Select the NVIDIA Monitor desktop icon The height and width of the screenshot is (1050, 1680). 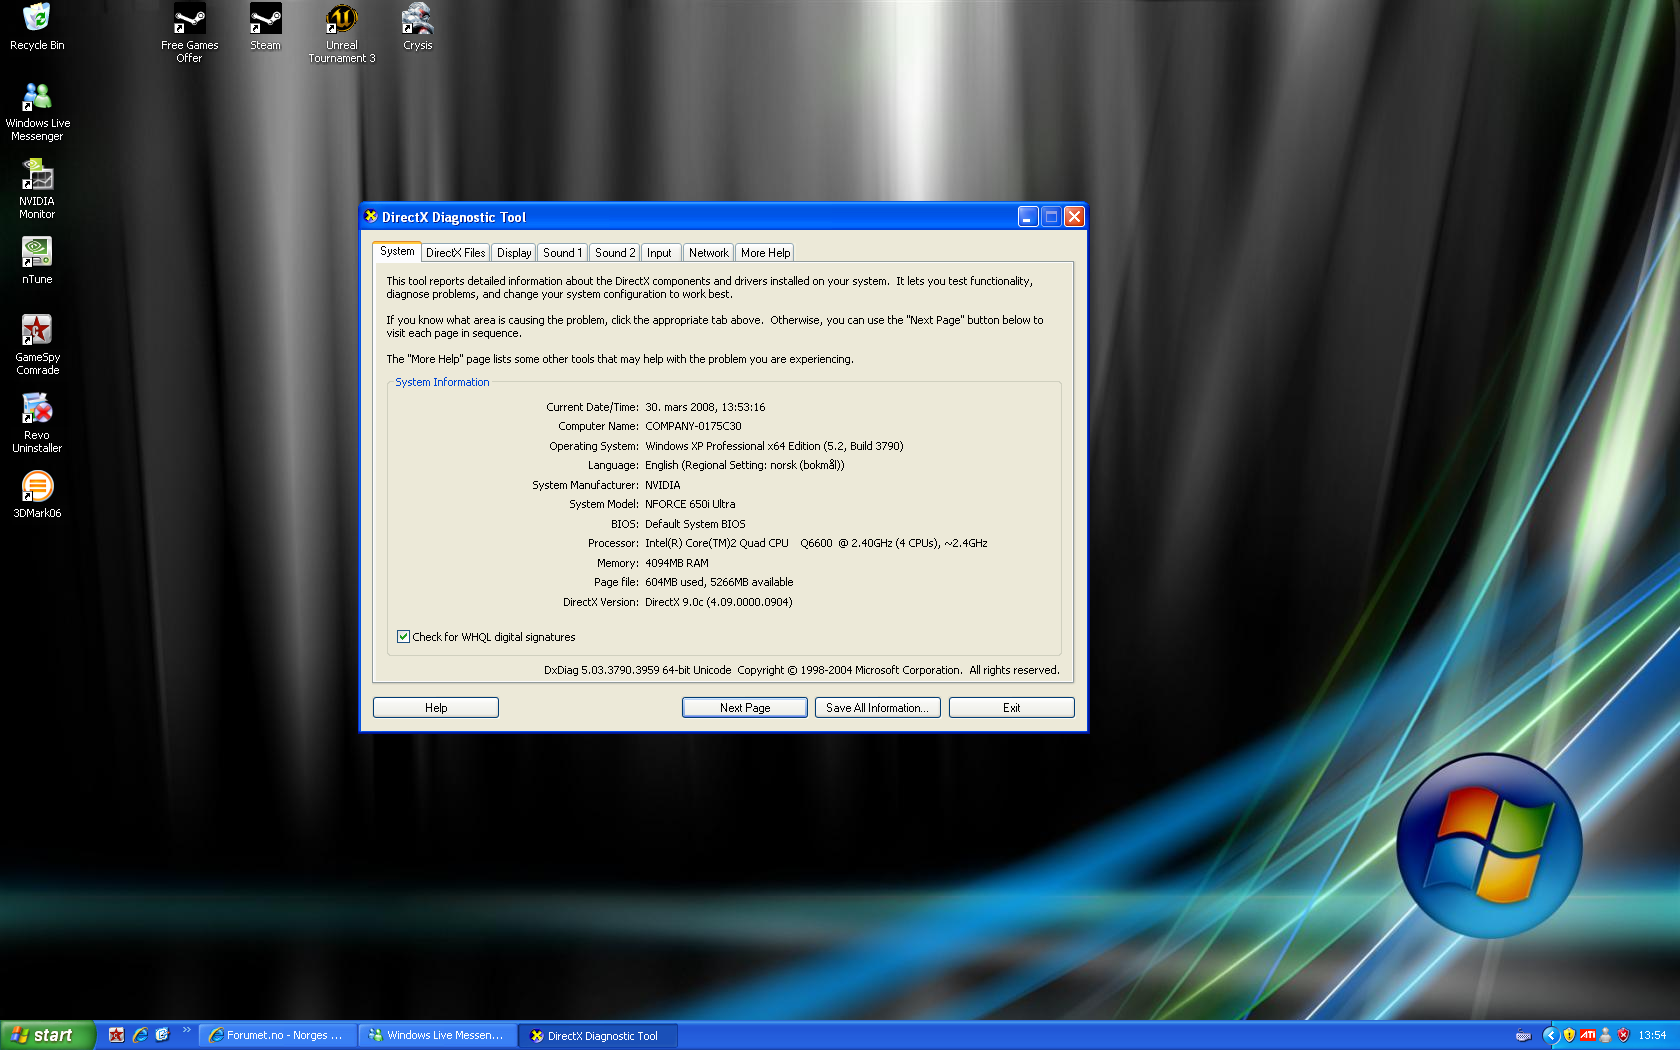tap(37, 189)
